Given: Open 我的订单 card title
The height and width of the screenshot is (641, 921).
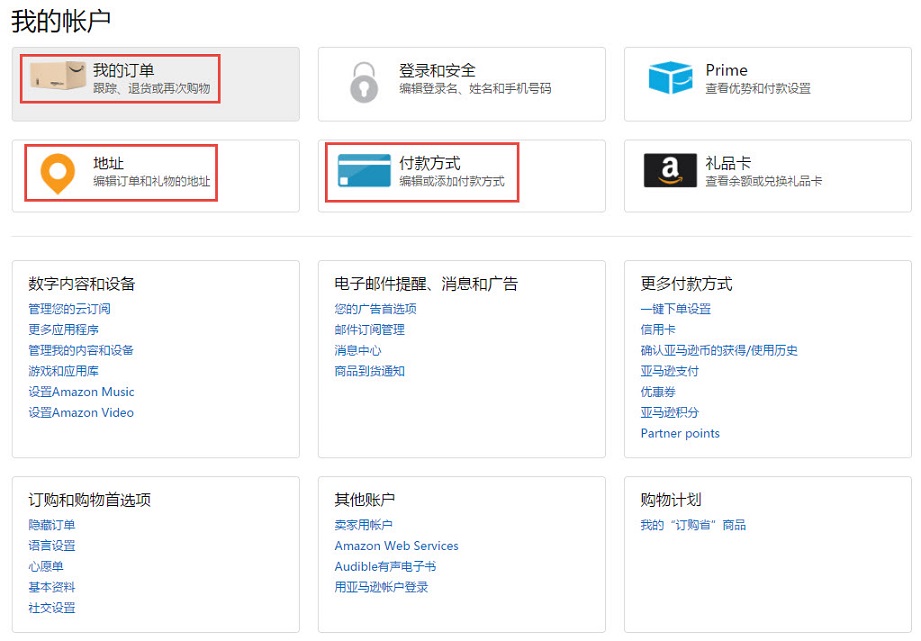Looking at the screenshot, I should [x=123, y=71].
